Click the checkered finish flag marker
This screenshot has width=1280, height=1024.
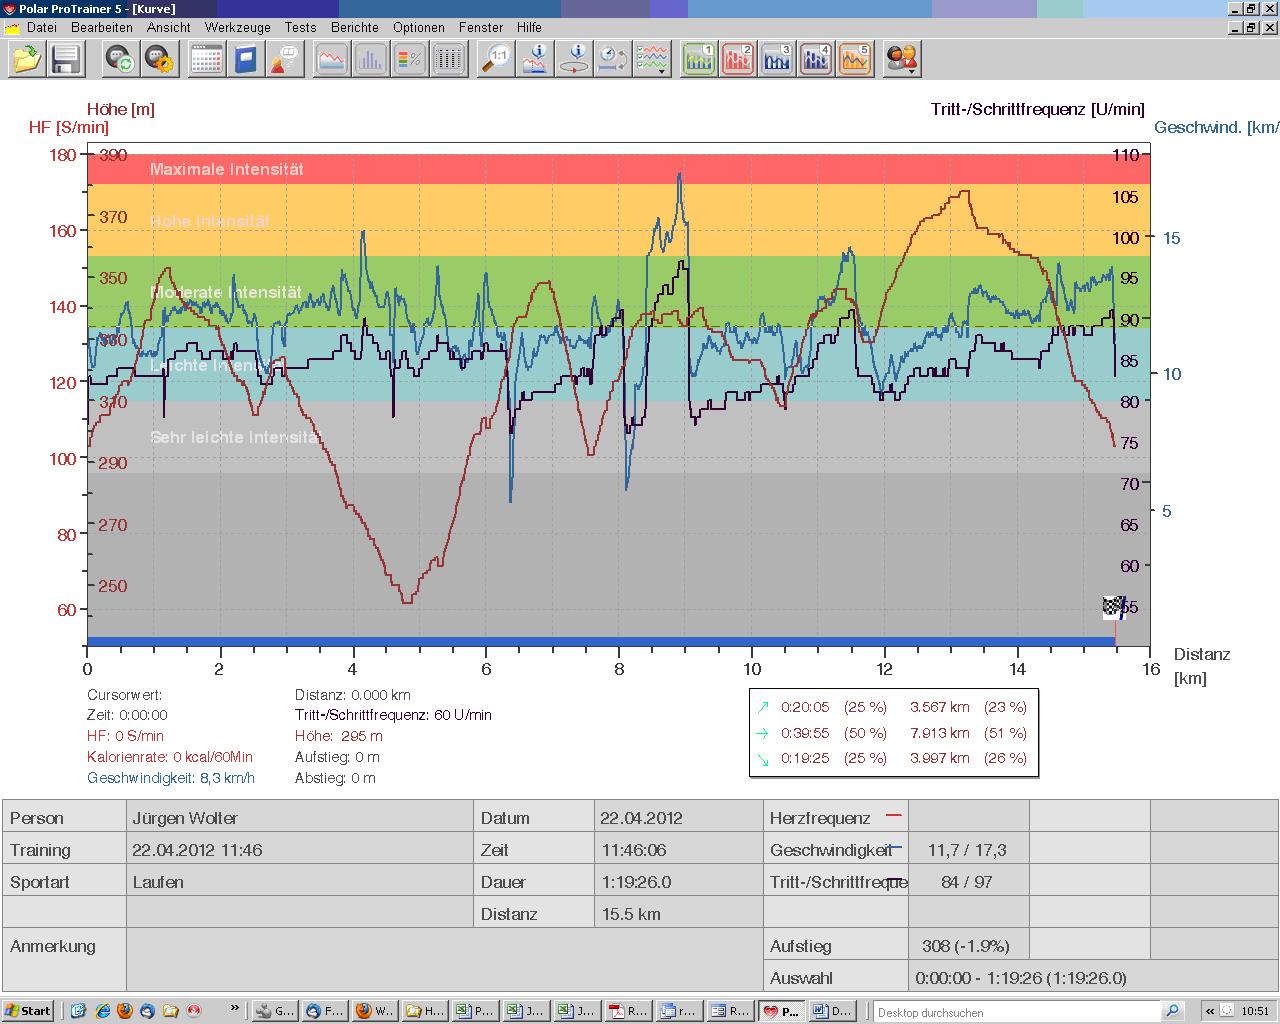pyautogui.click(x=1113, y=607)
